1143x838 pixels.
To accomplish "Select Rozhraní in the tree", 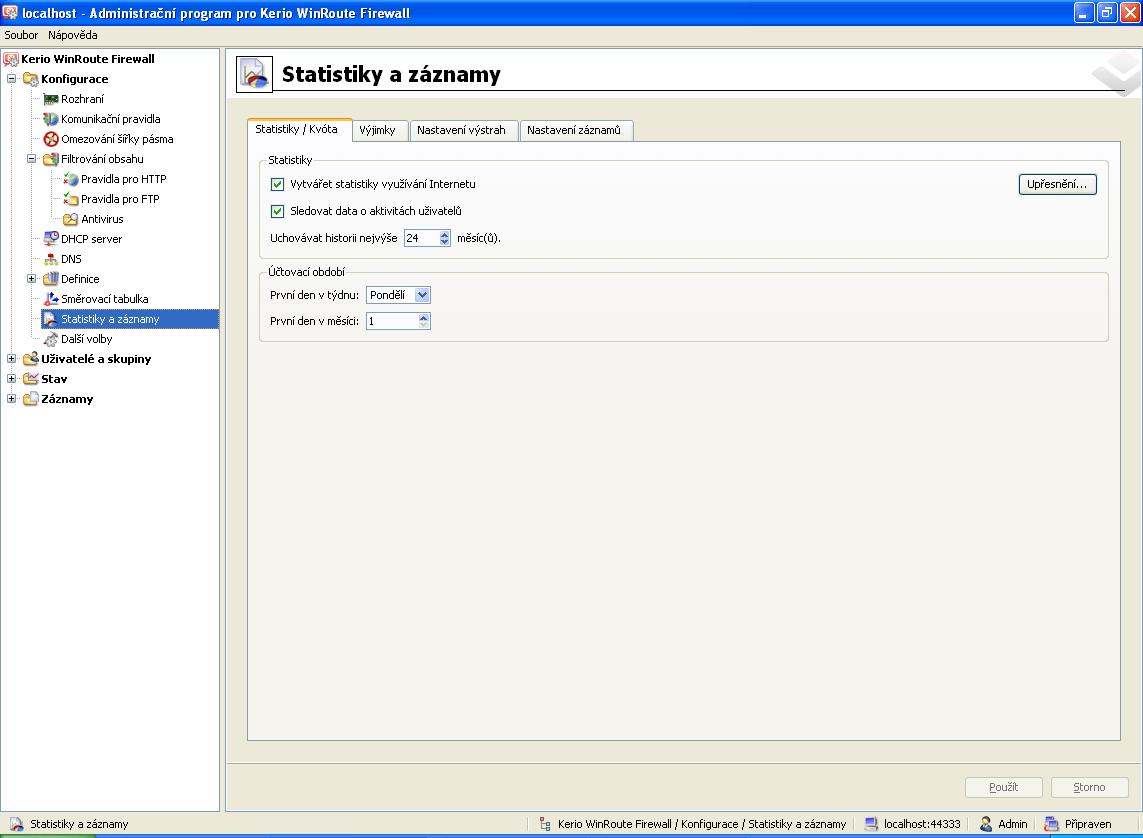I will point(82,99).
